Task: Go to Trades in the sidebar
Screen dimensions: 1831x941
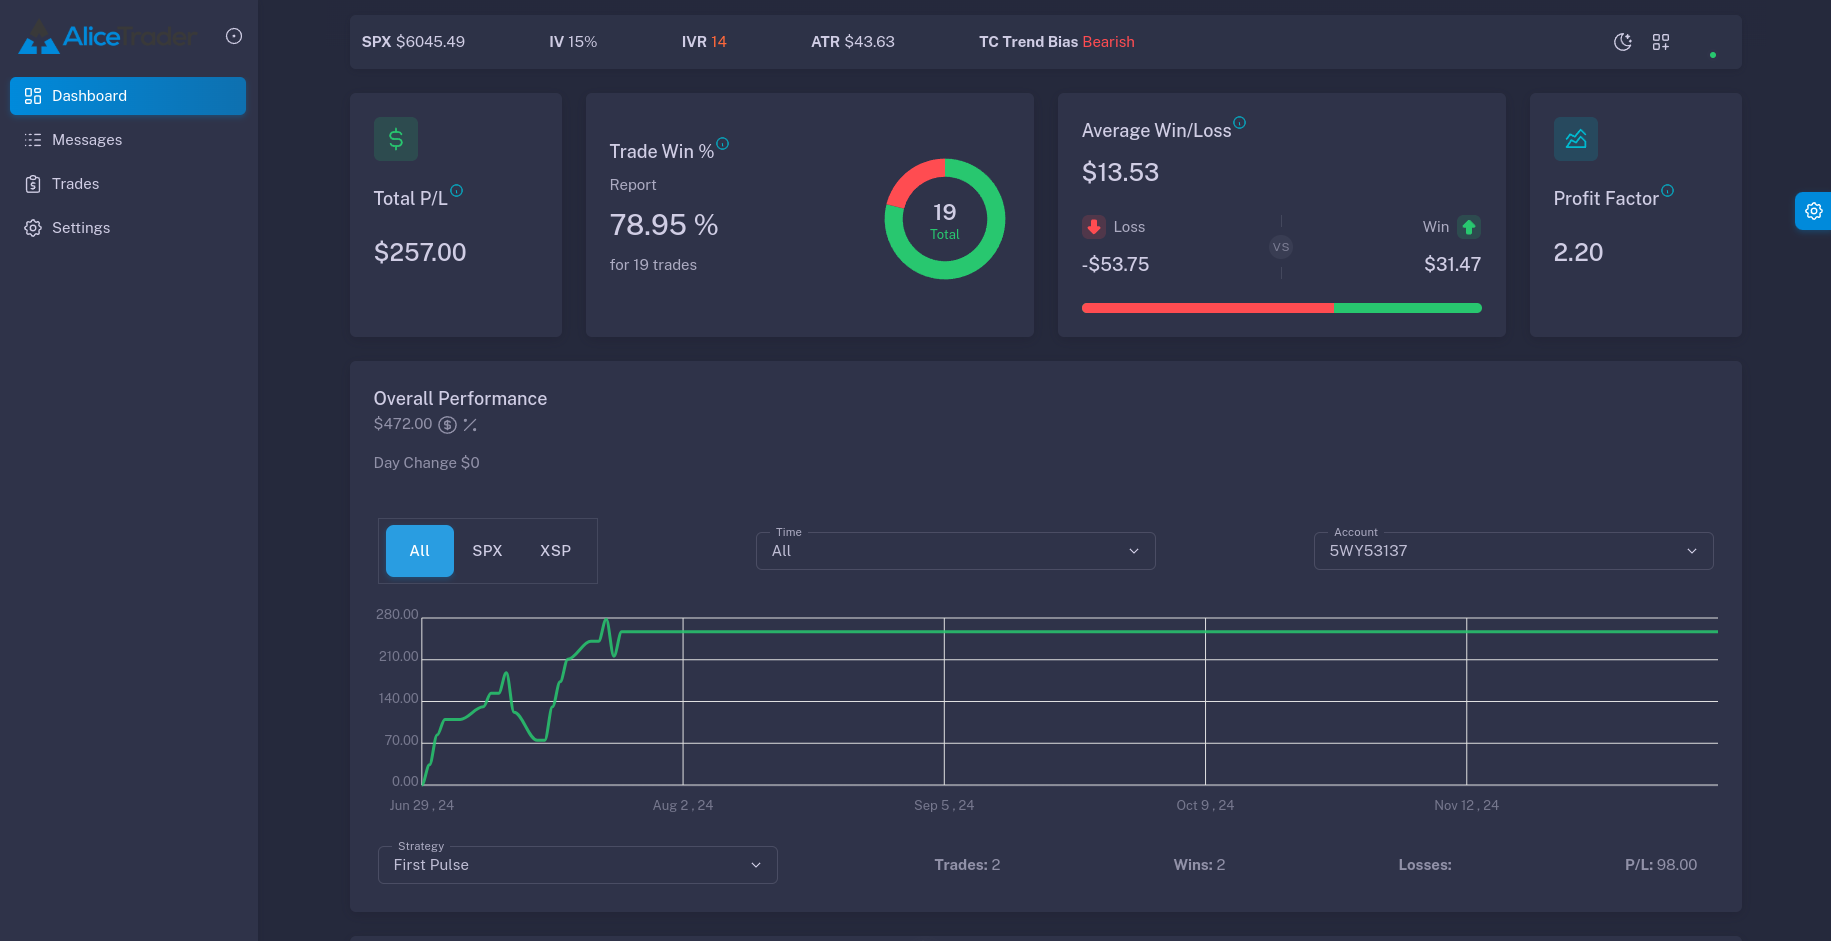Action: 76,184
